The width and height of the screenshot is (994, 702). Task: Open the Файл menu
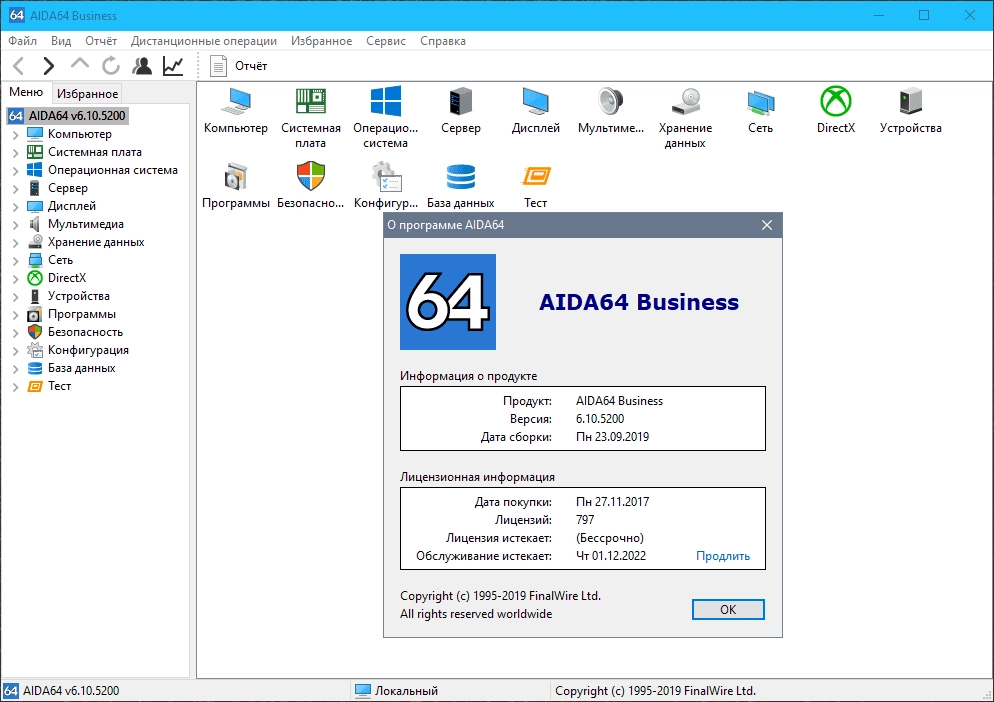pyautogui.click(x=22, y=41)
